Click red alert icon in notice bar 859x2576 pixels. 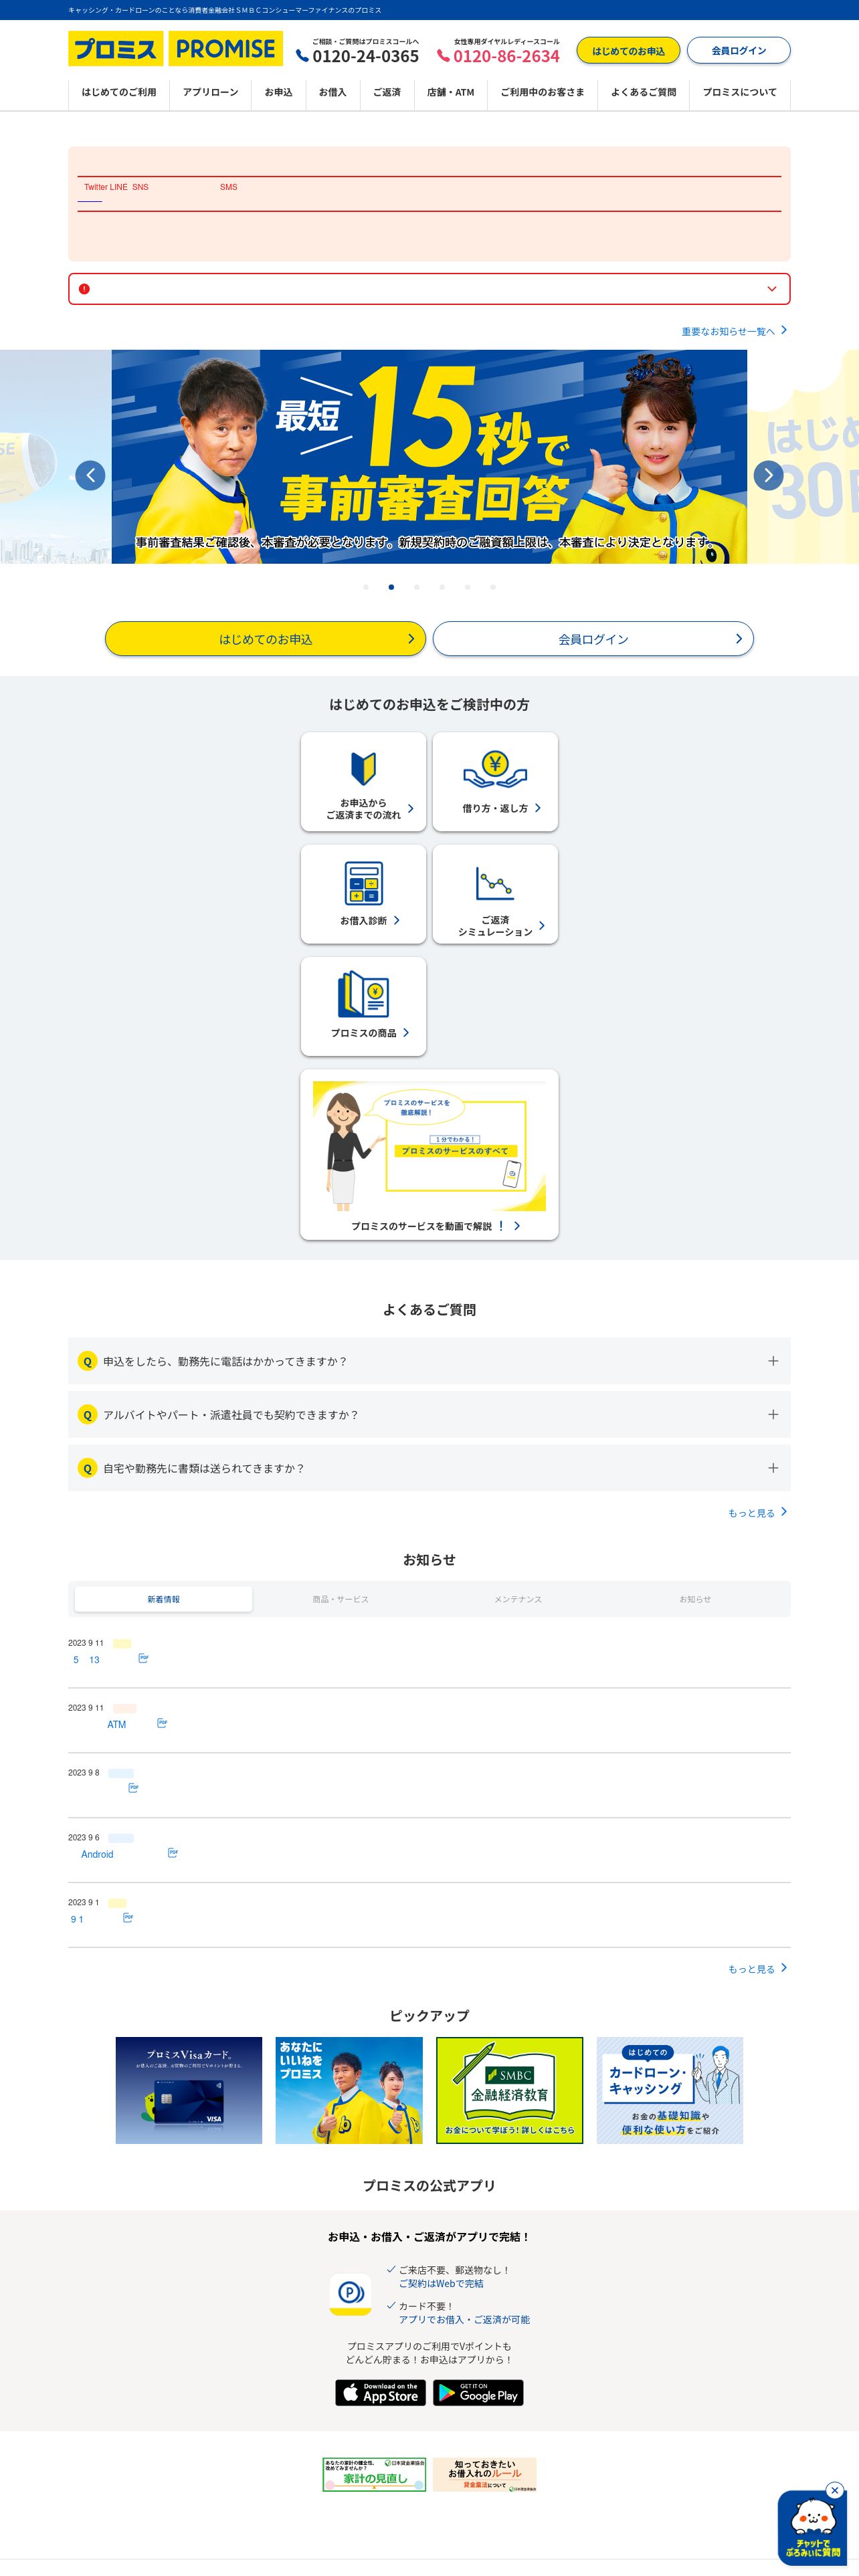[x=84, y=289]
